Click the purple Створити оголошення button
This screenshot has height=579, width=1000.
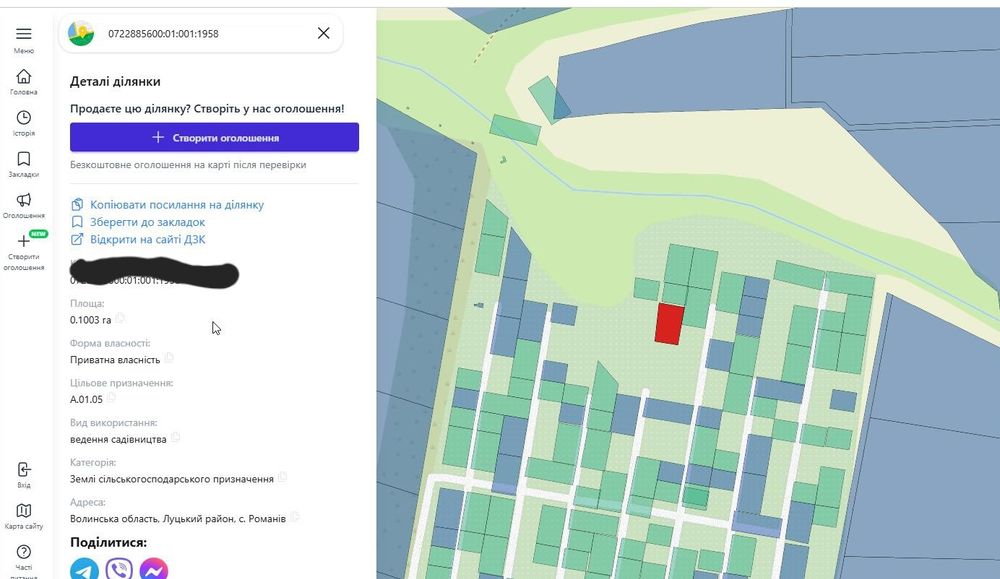pyautogui.click(x=214, y=137)
